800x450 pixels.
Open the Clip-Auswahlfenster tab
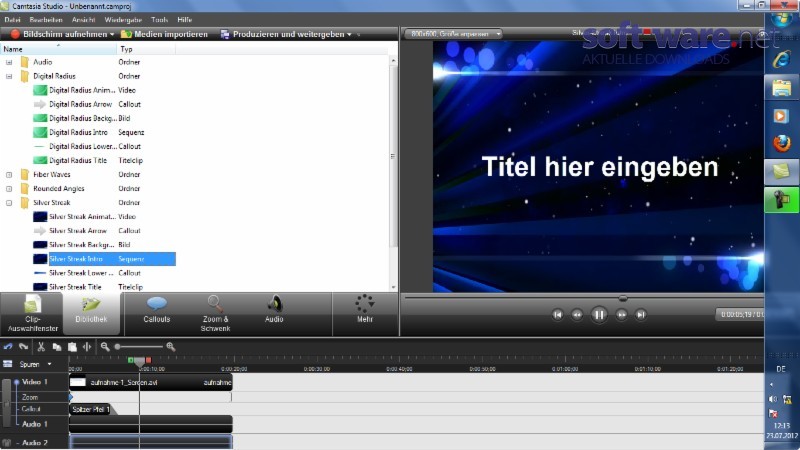pyautogui.click(x=32, y=314)
